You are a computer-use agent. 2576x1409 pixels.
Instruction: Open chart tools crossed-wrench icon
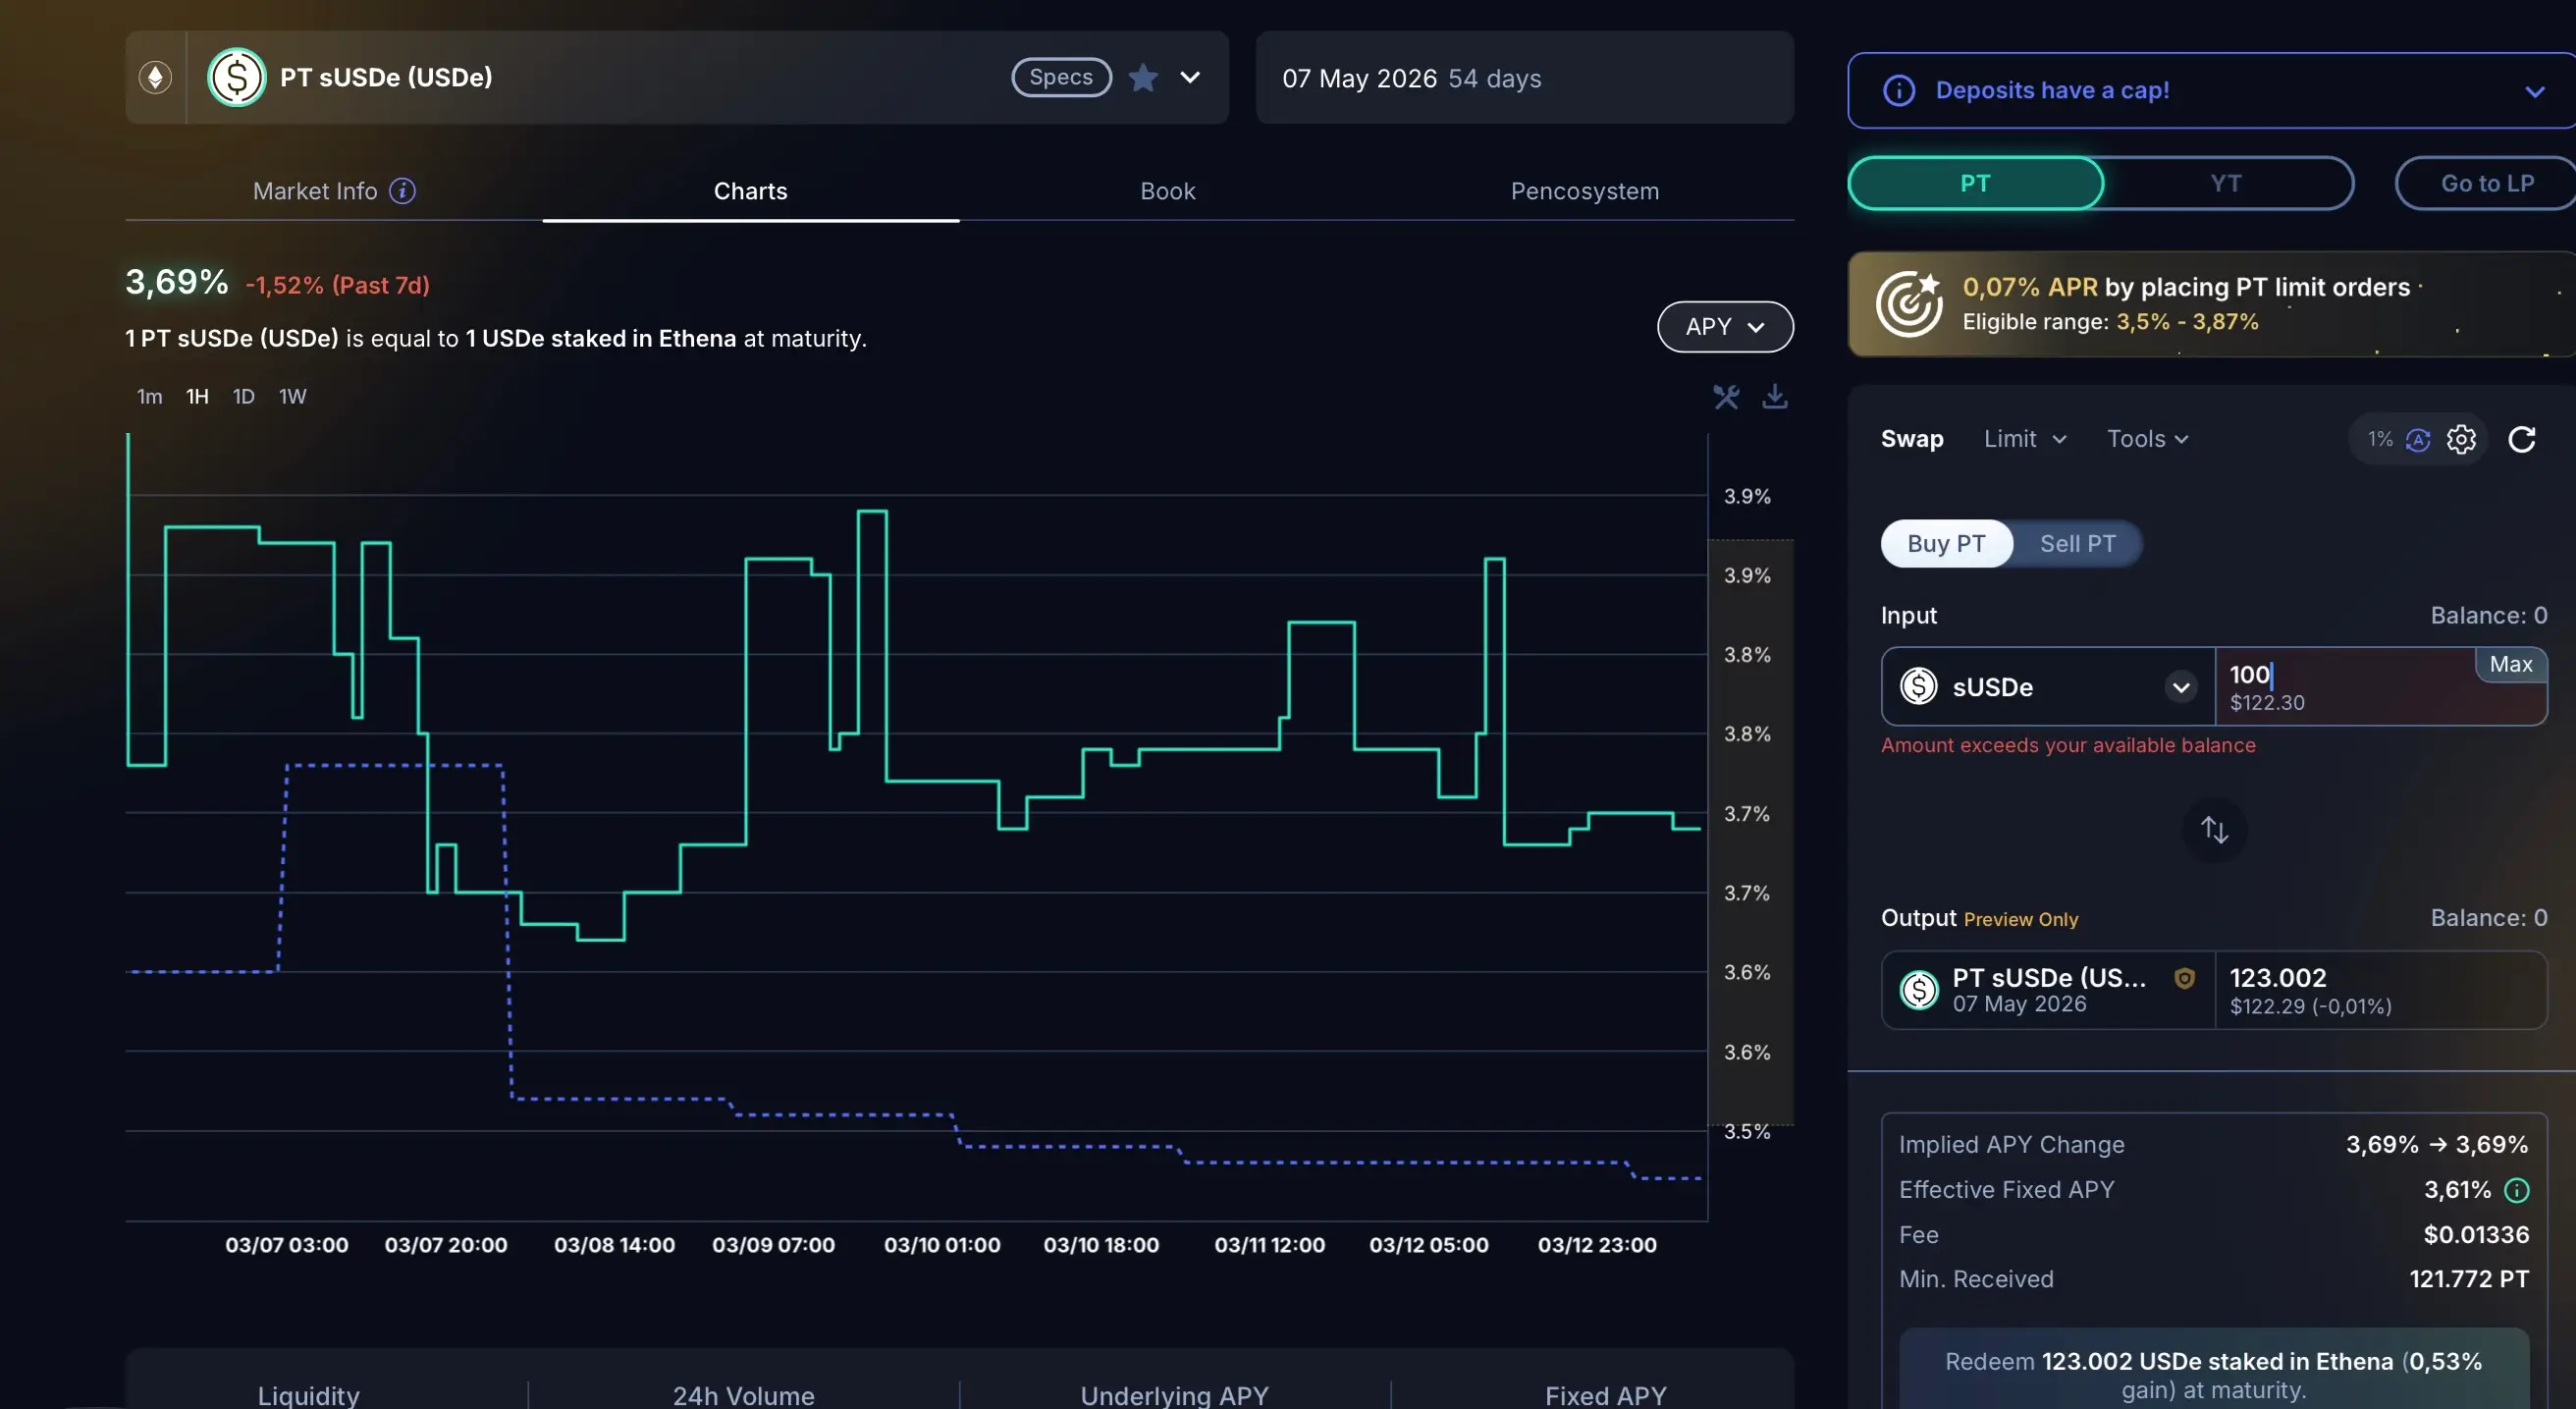1726,397
